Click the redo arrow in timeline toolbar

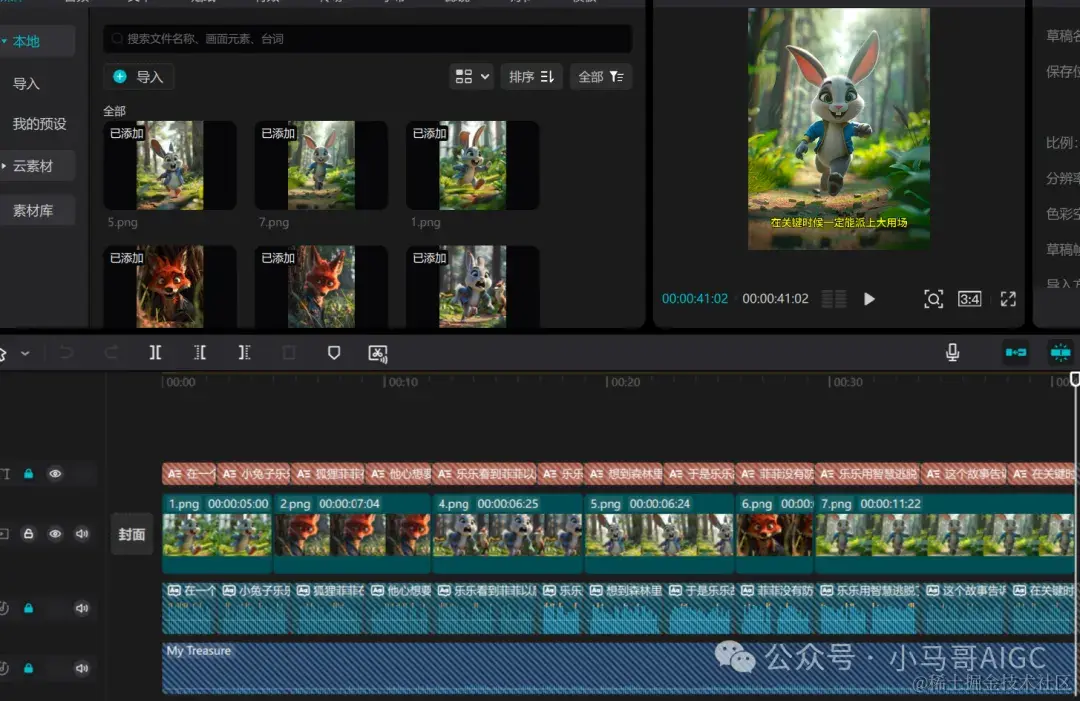111,353
